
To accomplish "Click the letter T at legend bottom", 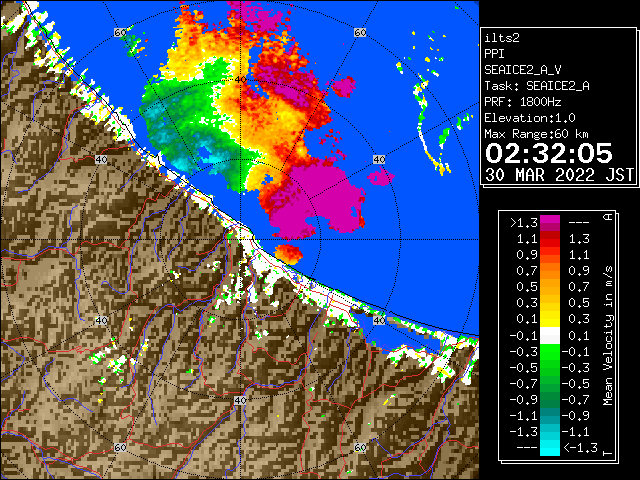I will pos(608,453).
